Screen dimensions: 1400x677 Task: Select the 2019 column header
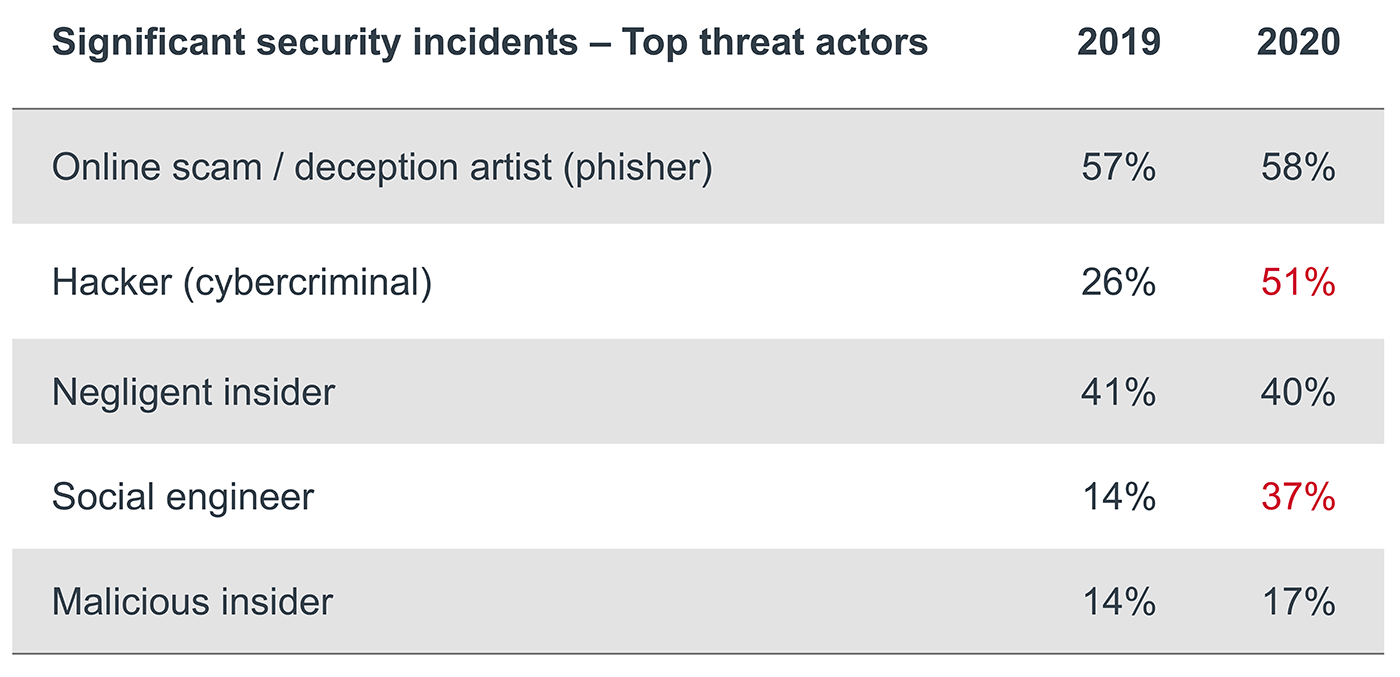pyautogui.click(x=1118, y=43)
